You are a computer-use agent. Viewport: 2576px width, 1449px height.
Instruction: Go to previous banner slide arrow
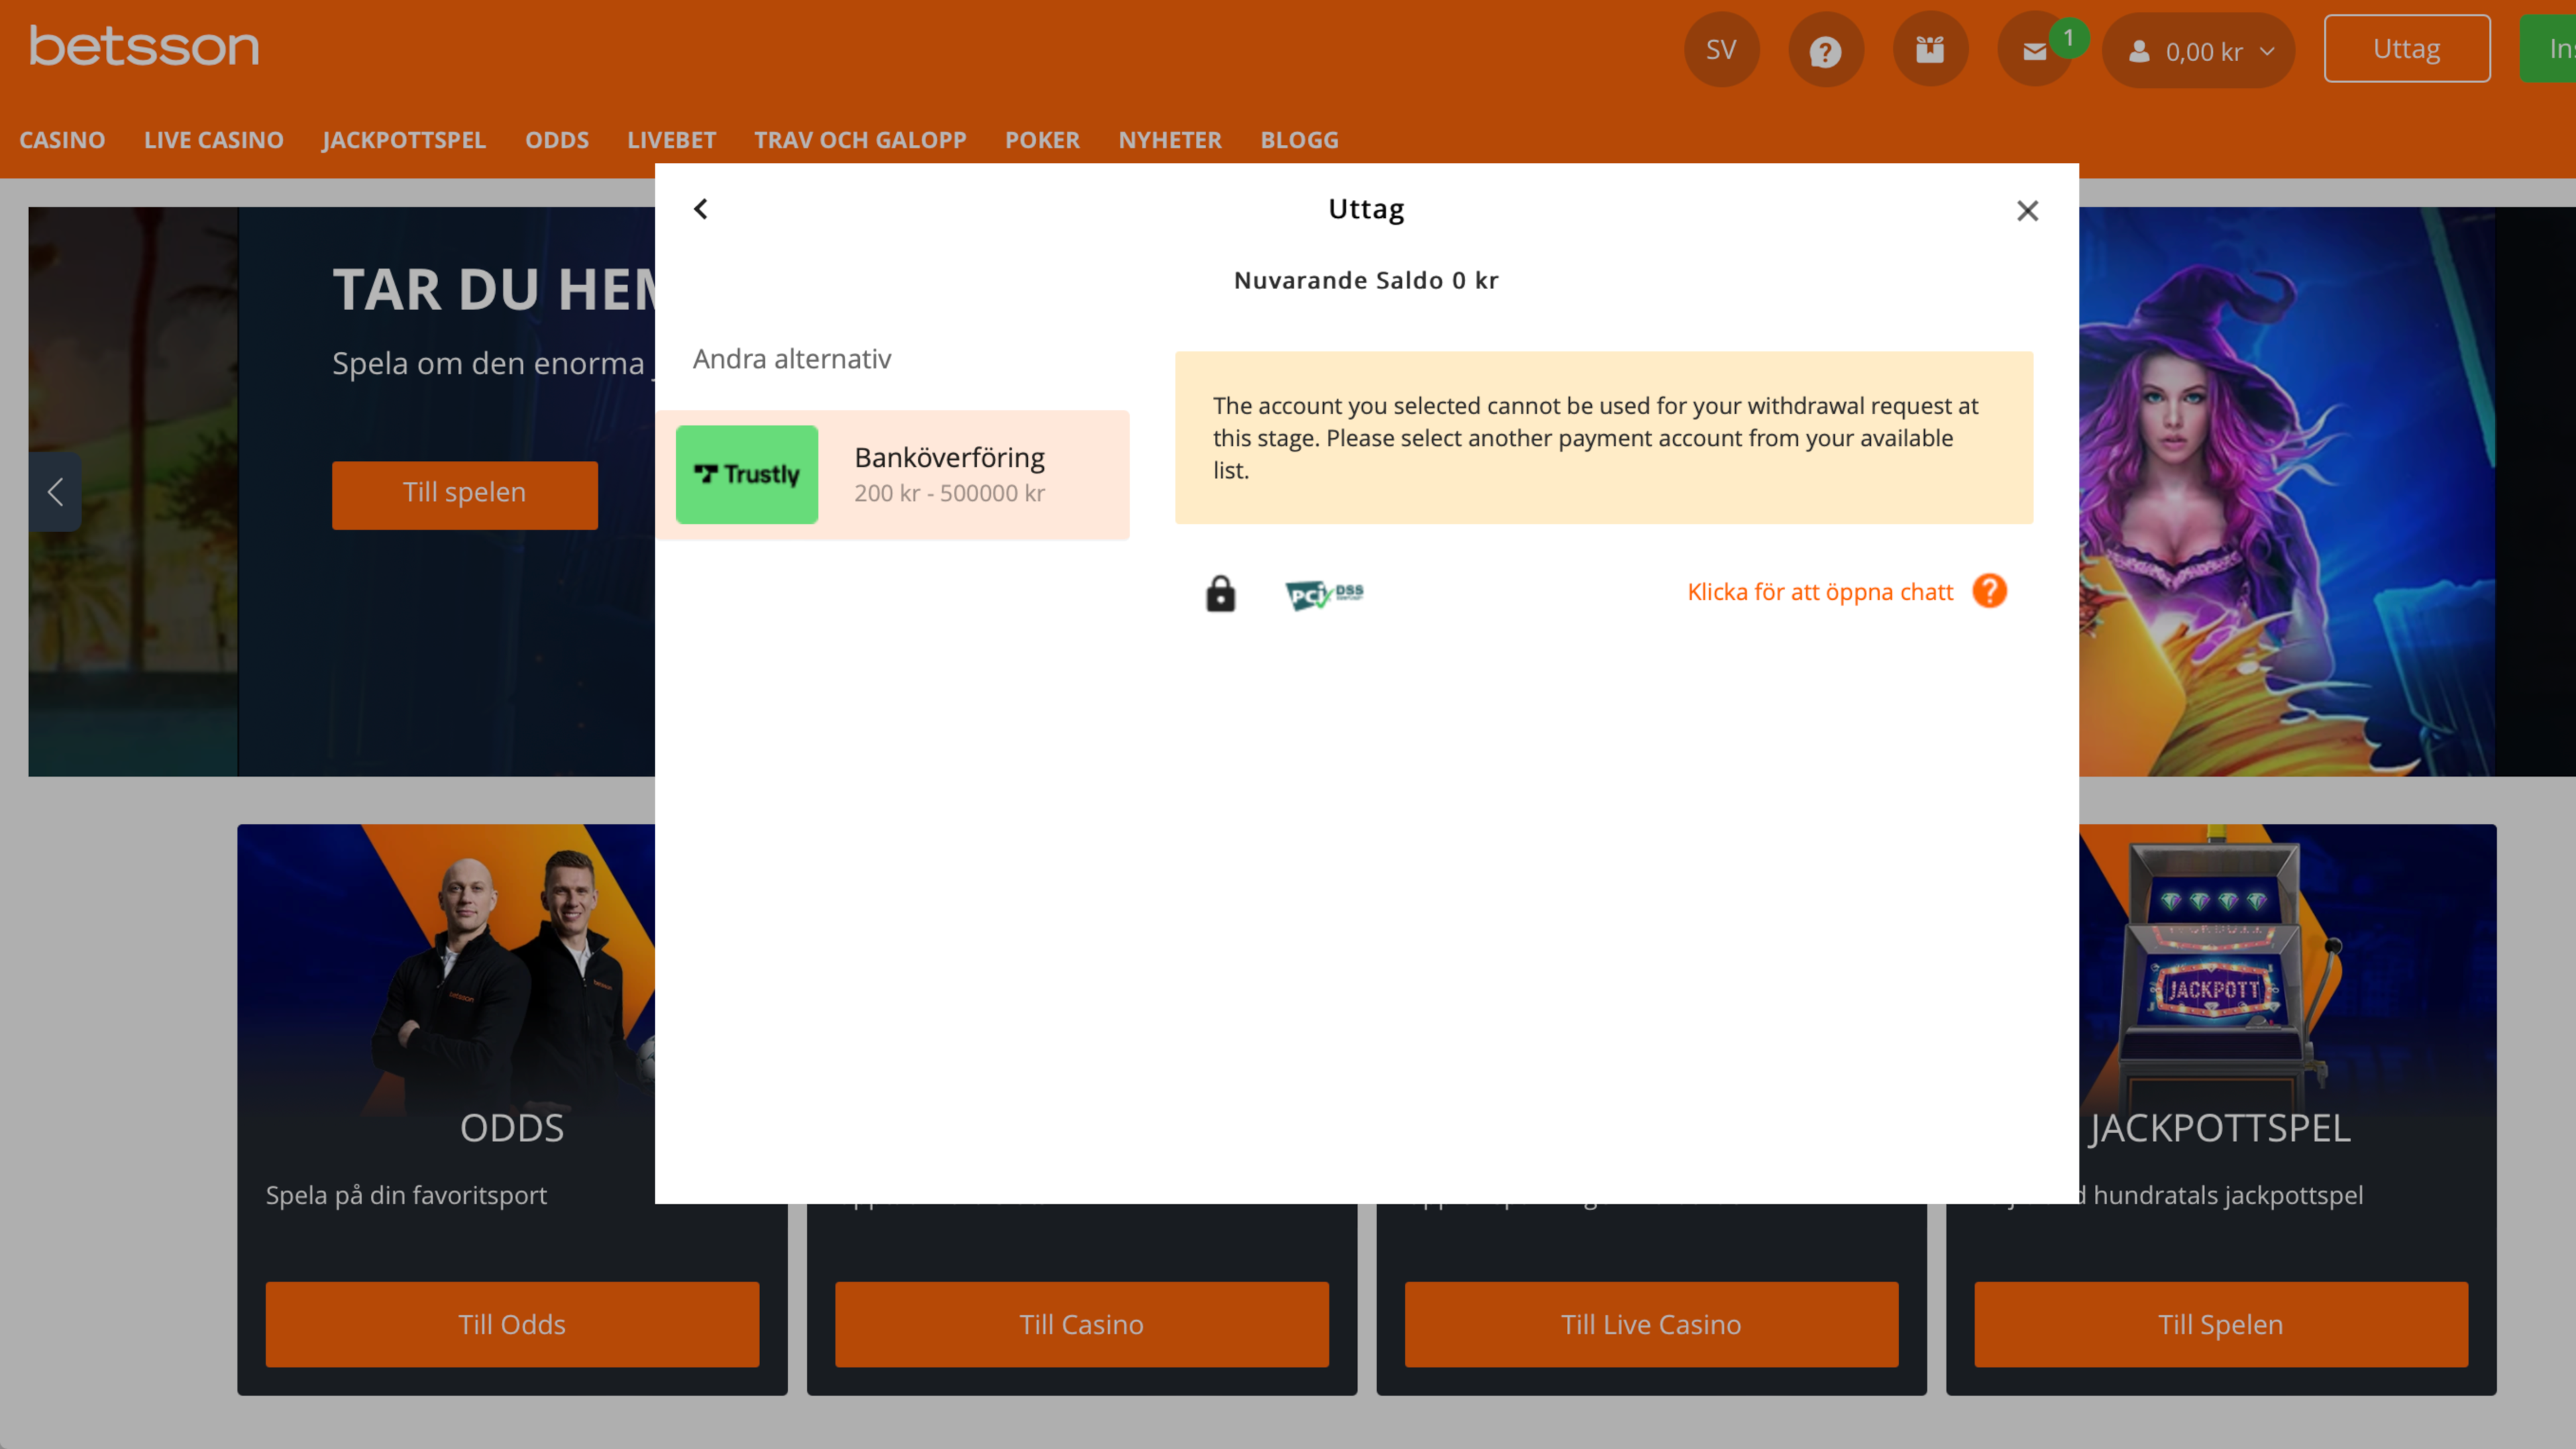tap(55, 491)
